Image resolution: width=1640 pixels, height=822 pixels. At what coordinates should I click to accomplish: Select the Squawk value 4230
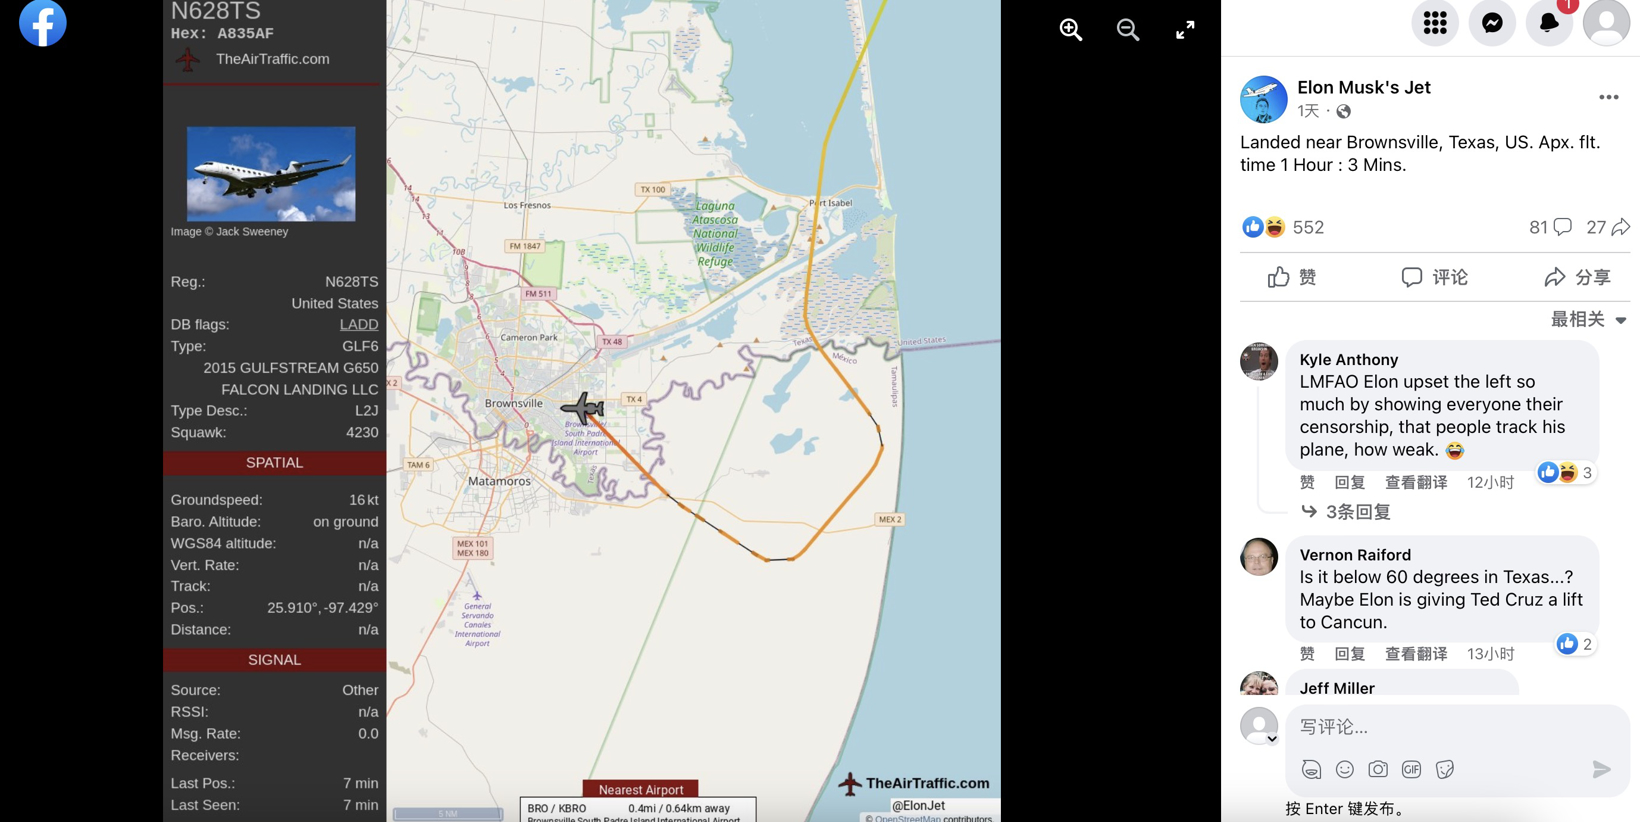[362, 432]
